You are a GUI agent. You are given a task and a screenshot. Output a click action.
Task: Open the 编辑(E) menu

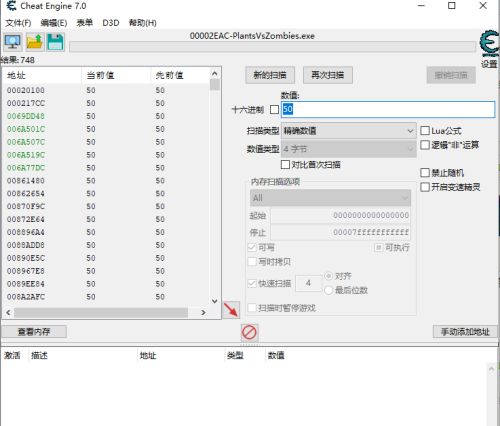point(54,23)
